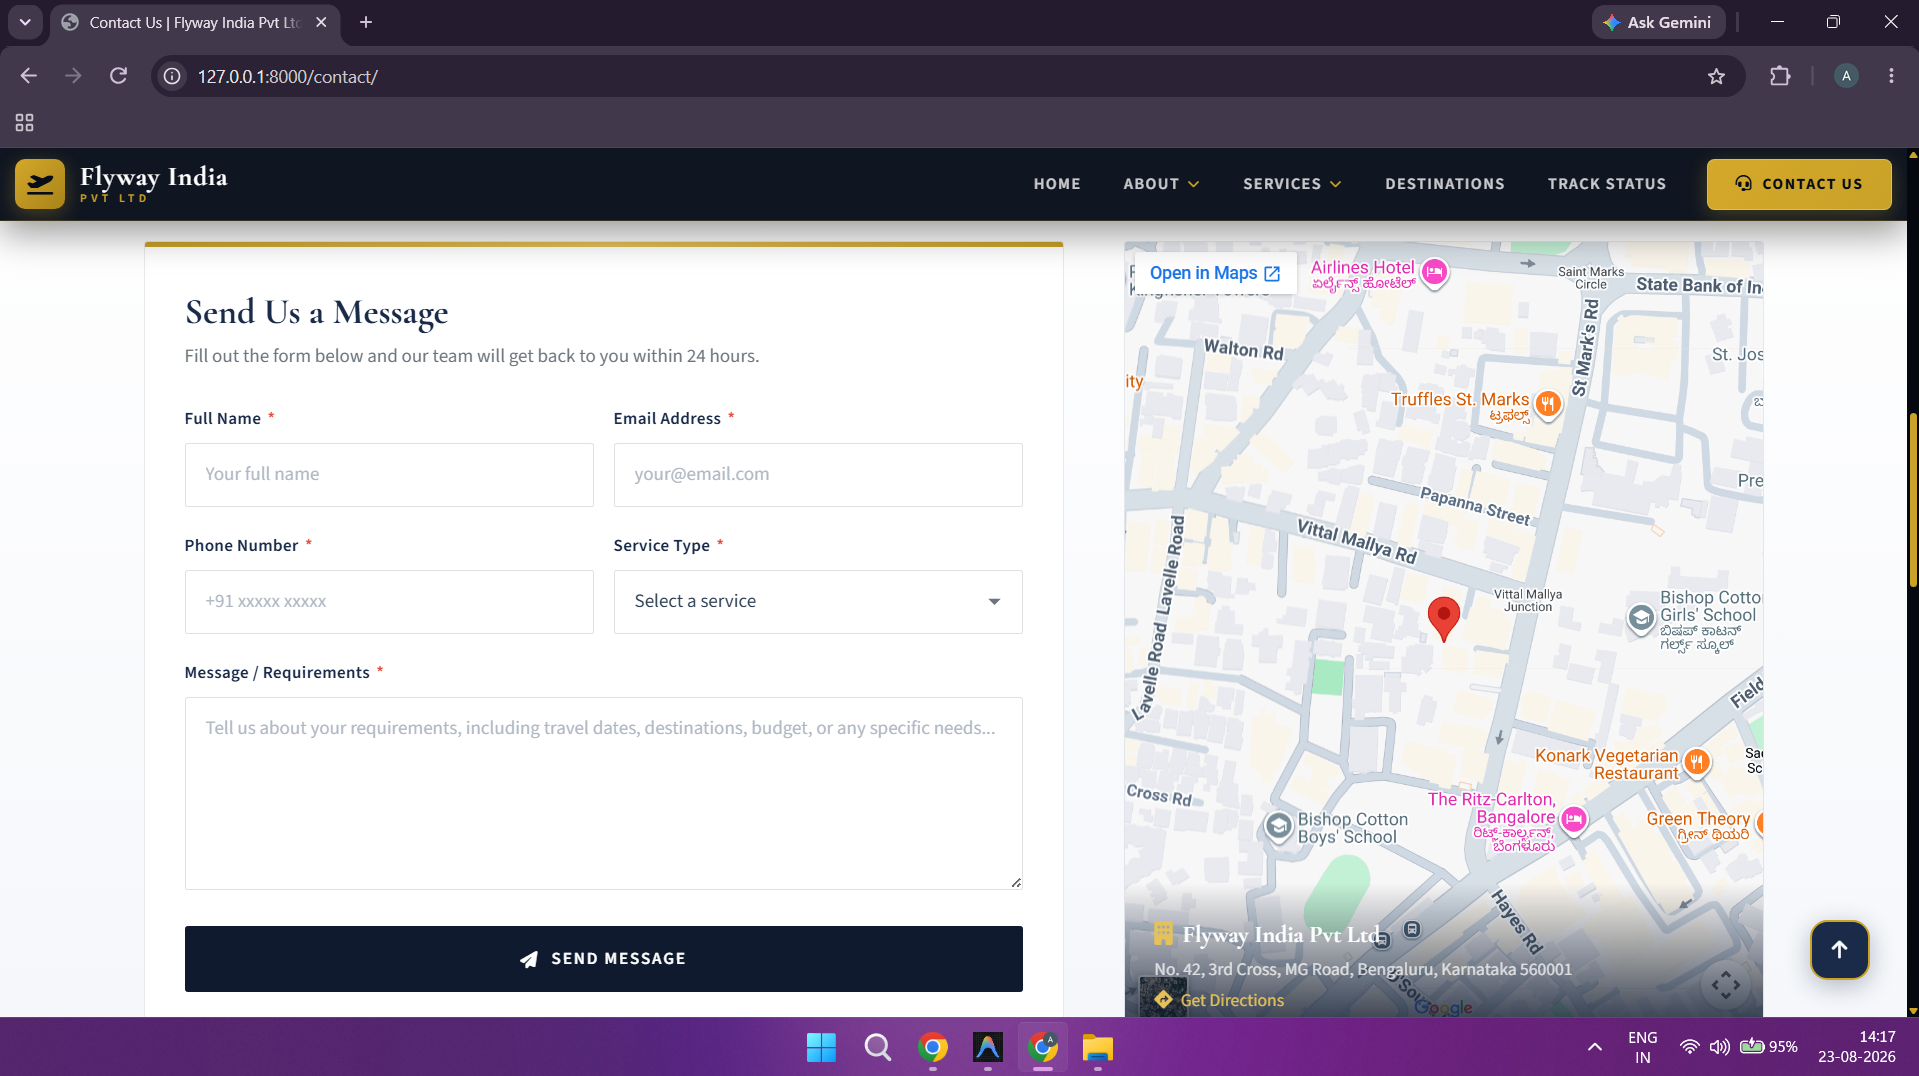
Task: Open the Windows Start menu
Action: point(821,1047)
